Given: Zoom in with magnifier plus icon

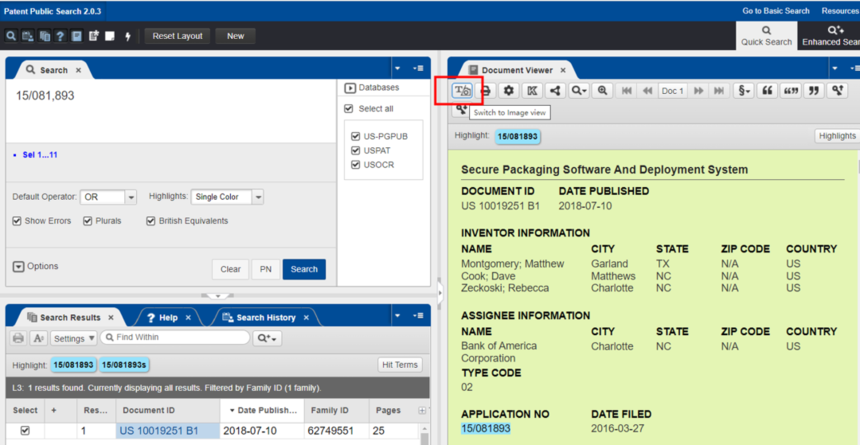Looking at the screenshot, I should [x=602, y=91].
